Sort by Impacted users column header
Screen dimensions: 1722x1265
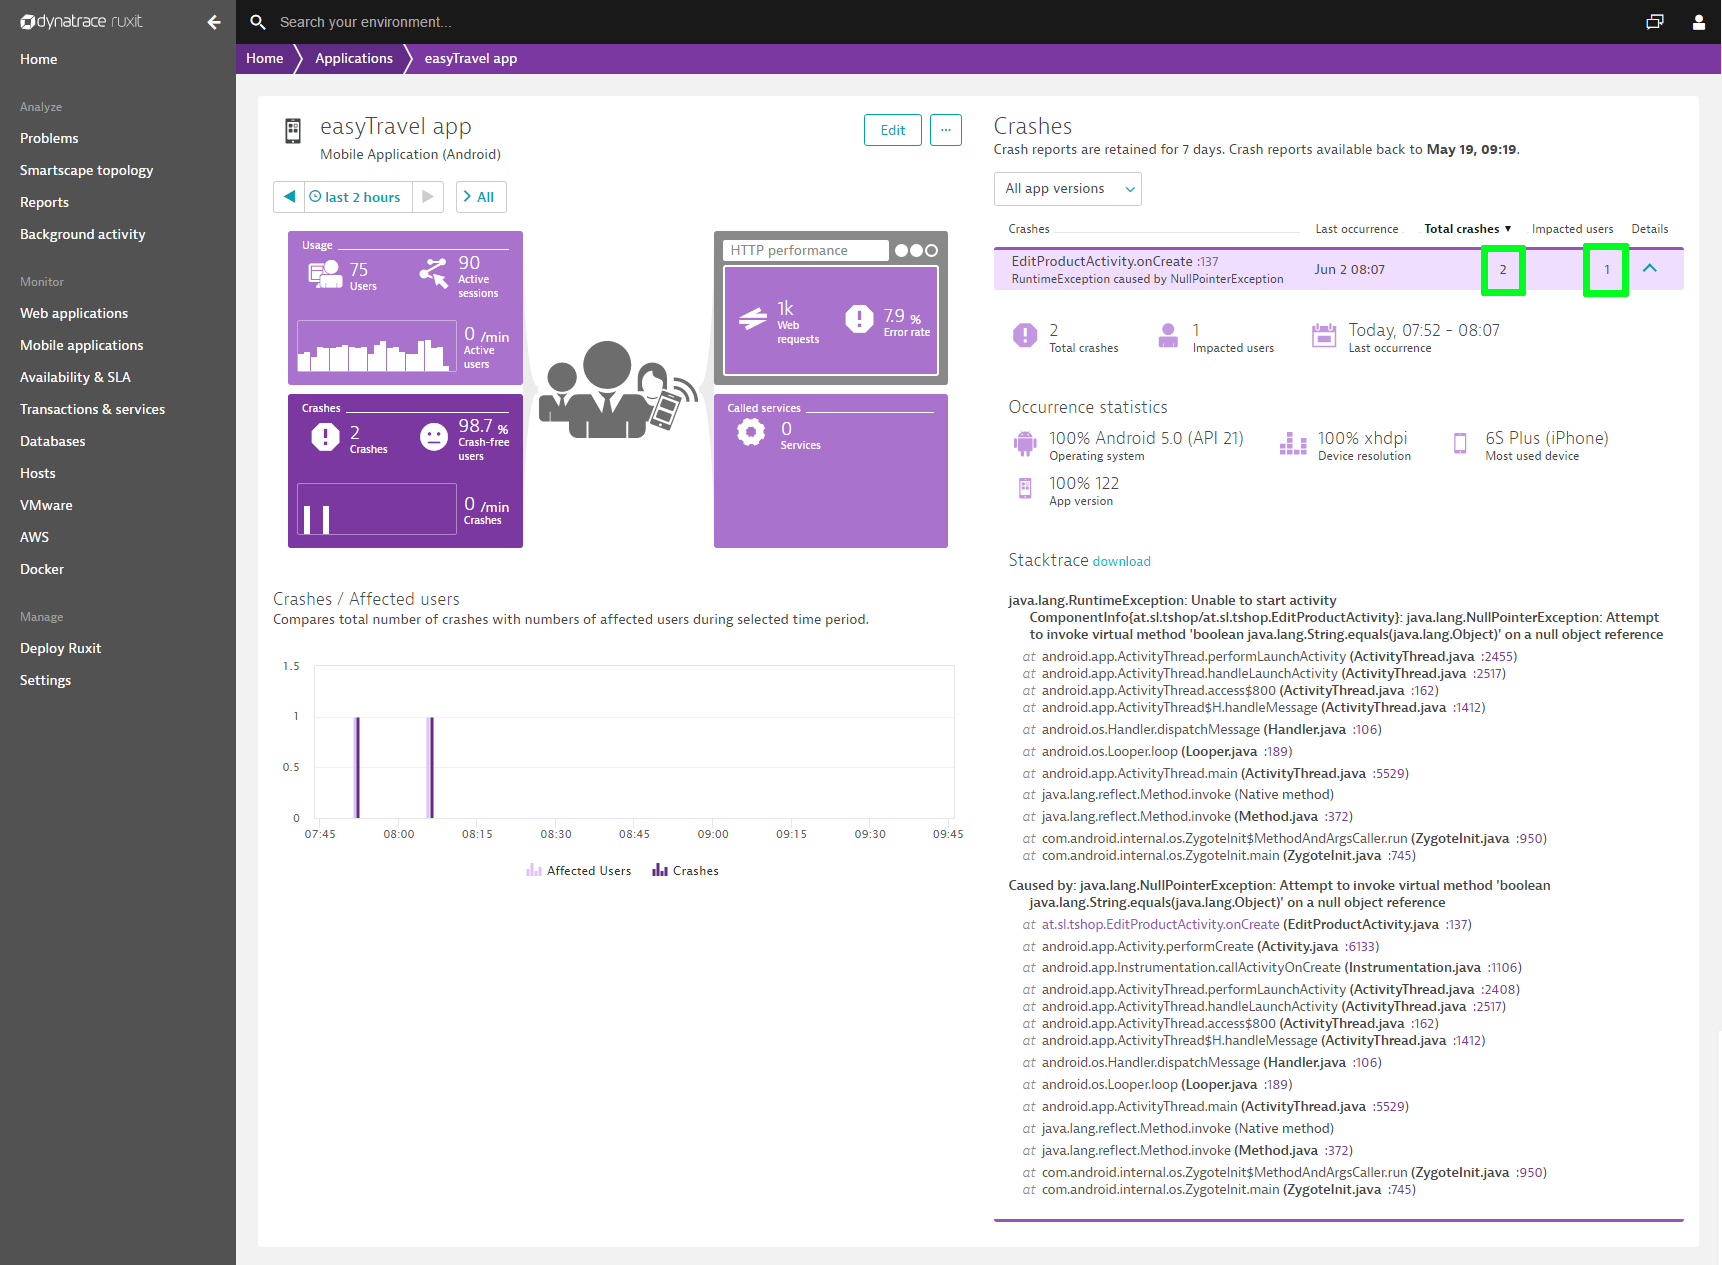(x=1572, y=229)
